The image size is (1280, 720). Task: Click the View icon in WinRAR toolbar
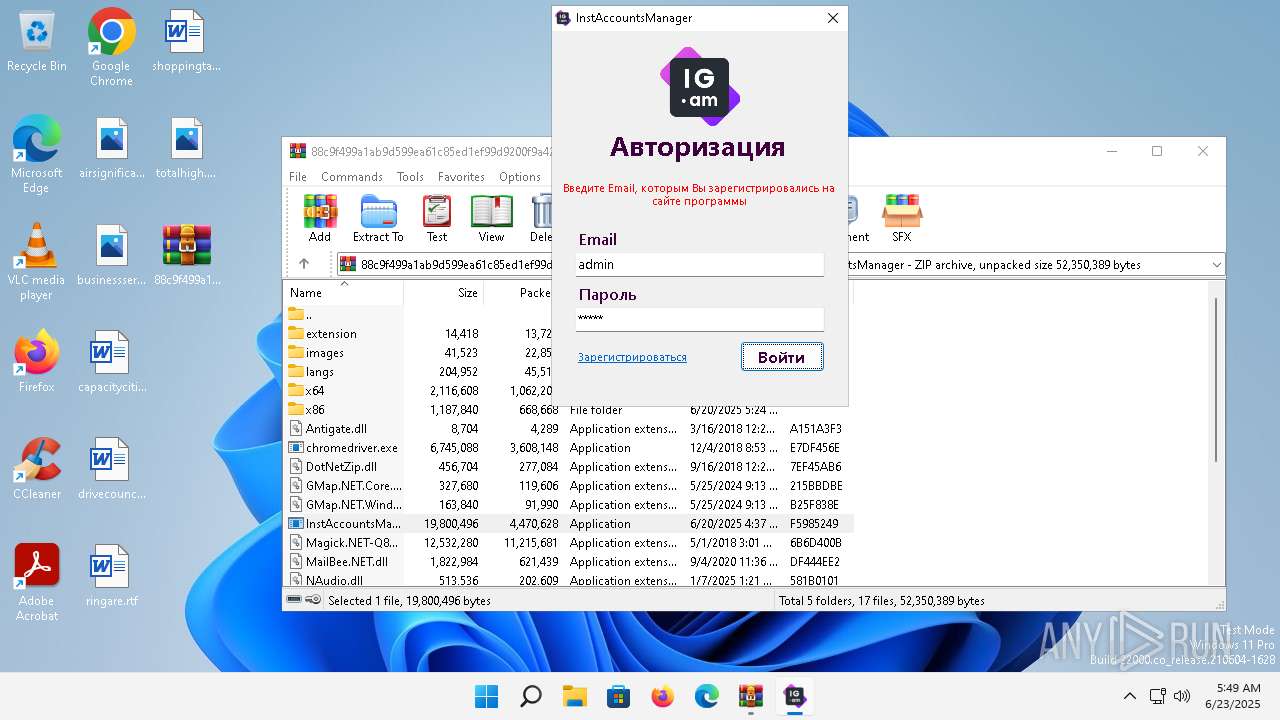tap(491, 219)
